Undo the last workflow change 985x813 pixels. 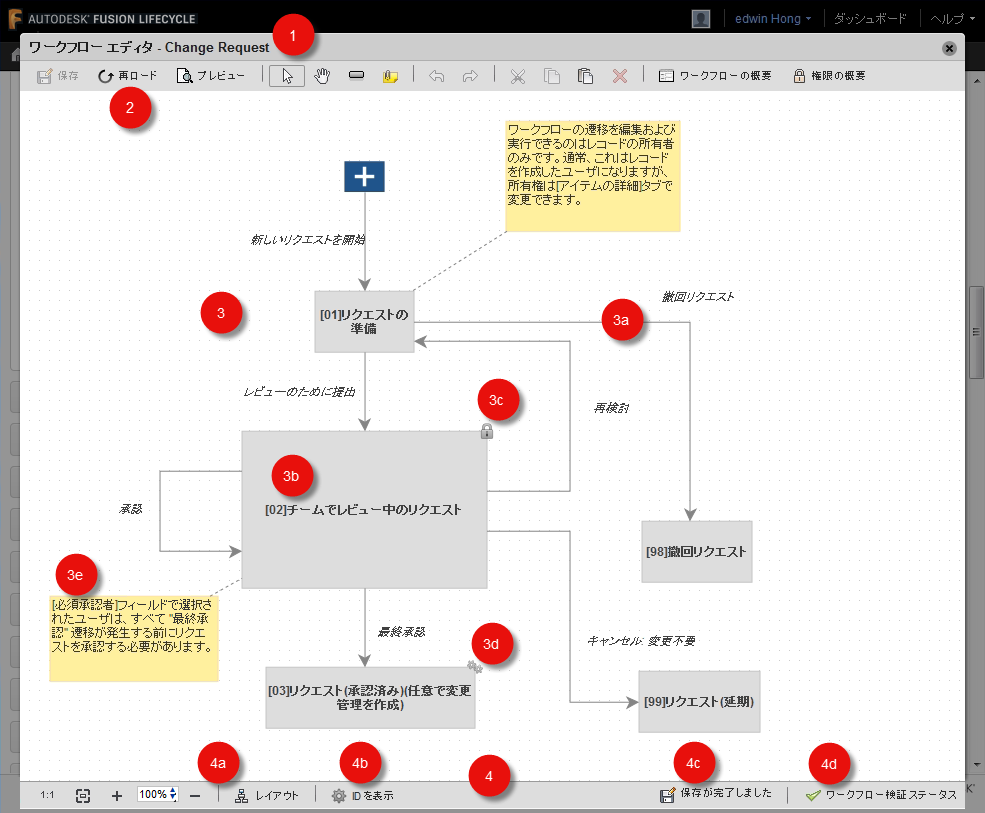coord(437,76)
